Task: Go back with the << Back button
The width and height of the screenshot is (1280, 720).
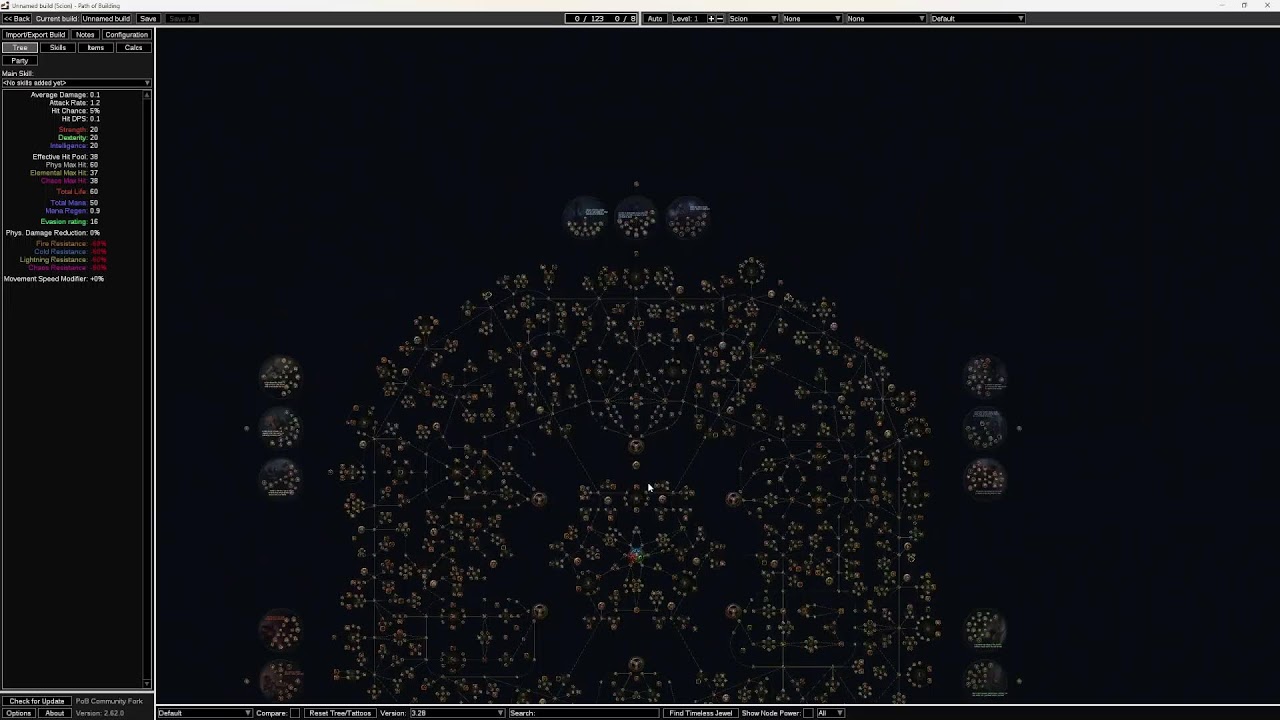Action: point(16,19)
